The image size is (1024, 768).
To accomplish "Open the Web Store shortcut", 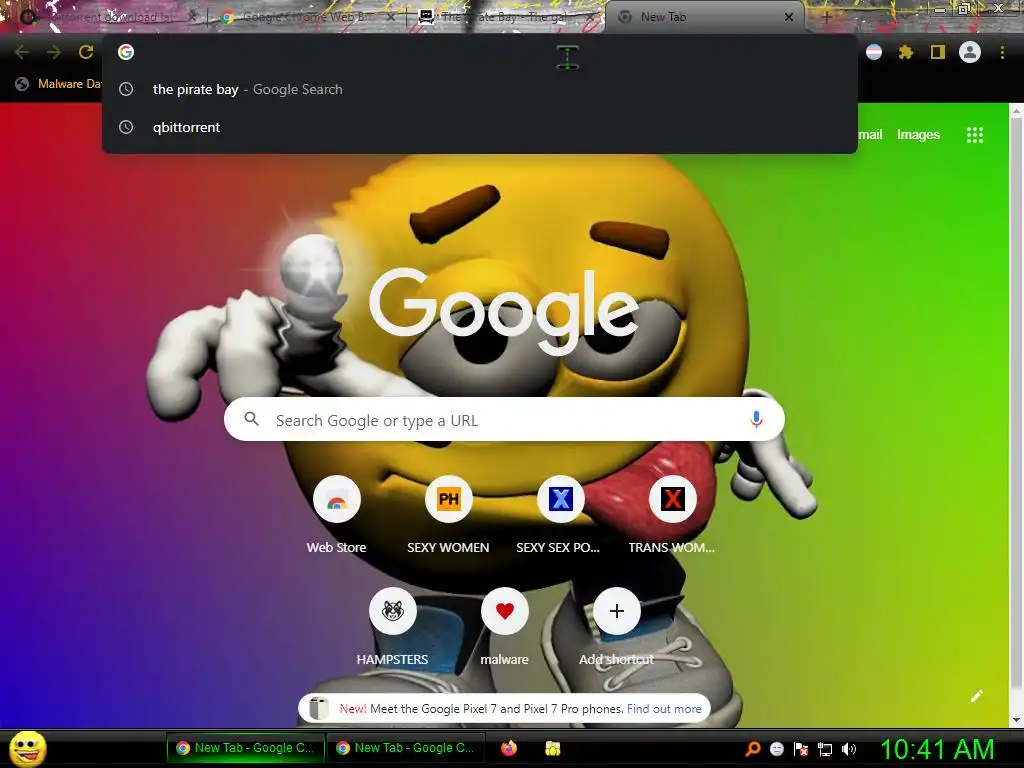I will [337, 515].
